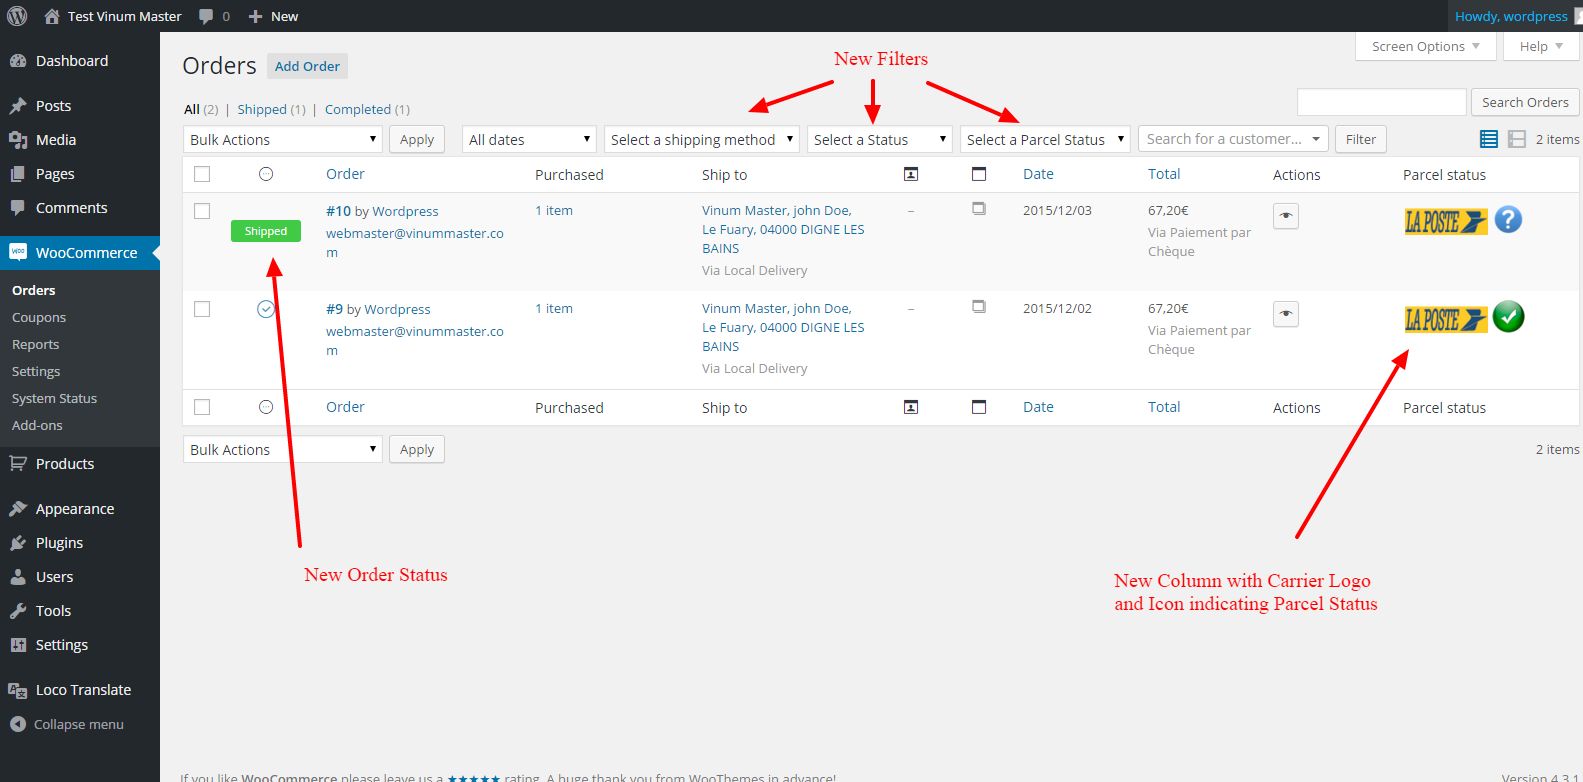Open All dates dropdown
Screen dimensions: 1583x782
529,139
